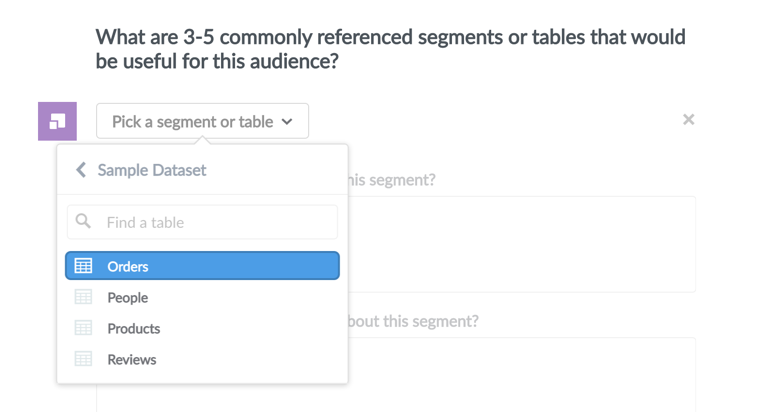The width and height of the screenshot is (780, 412).
Task: Click the heading about commonly referenced segments
Action: [x=390, y=49]
